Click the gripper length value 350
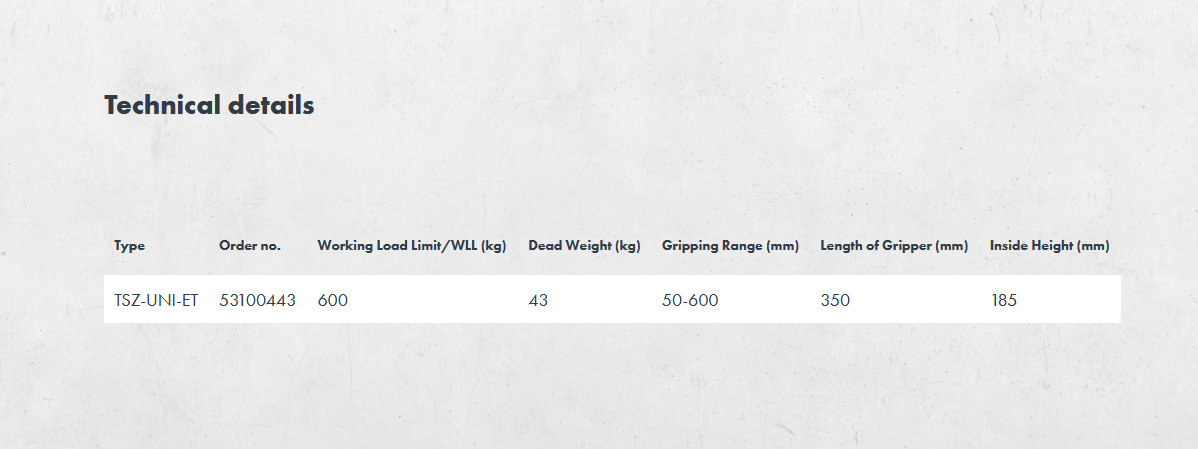This screenshot has width=1198, height=449. (835, 300)
